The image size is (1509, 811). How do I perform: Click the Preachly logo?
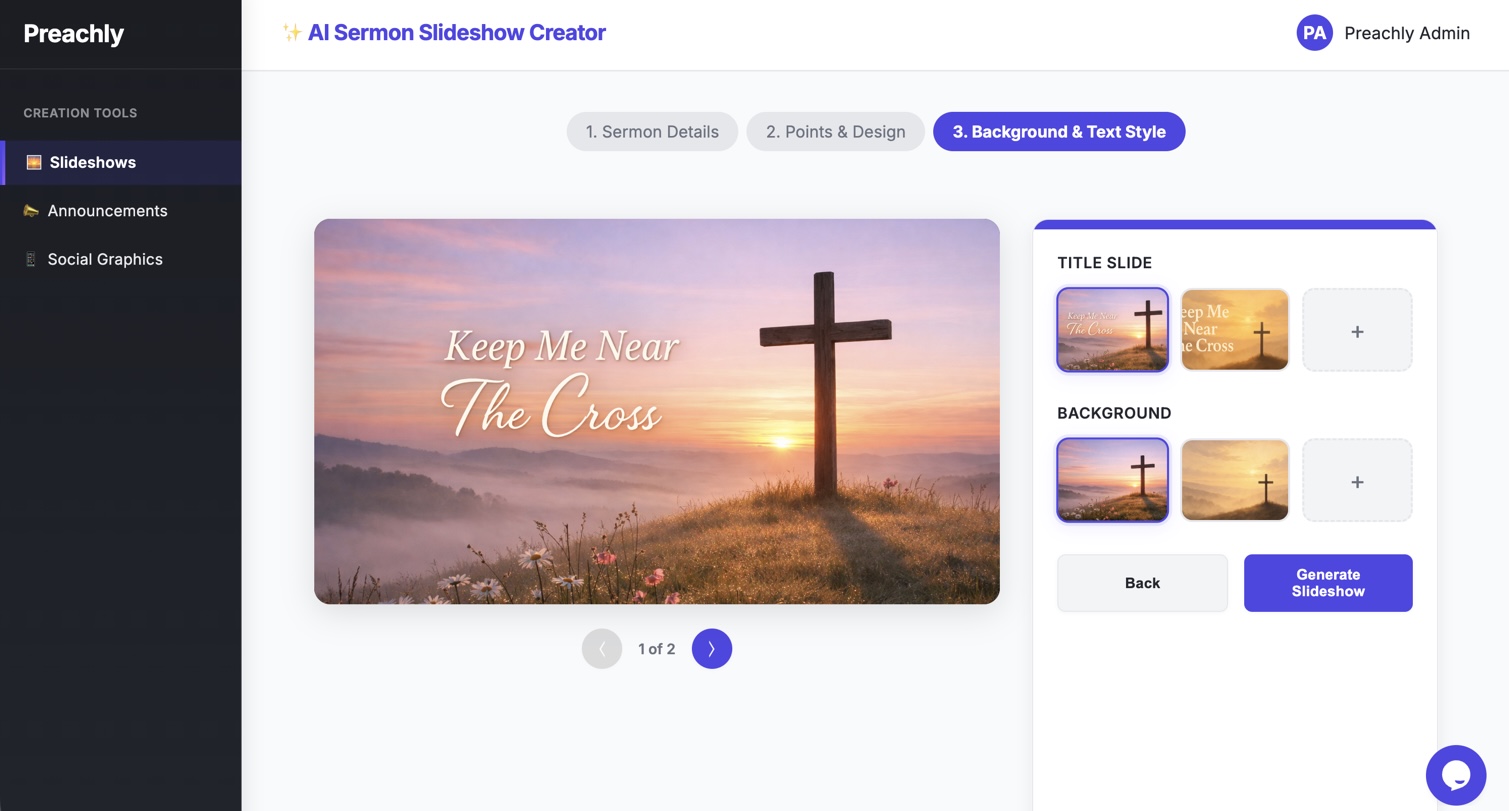pyautogui.click(x=74, y=34)
